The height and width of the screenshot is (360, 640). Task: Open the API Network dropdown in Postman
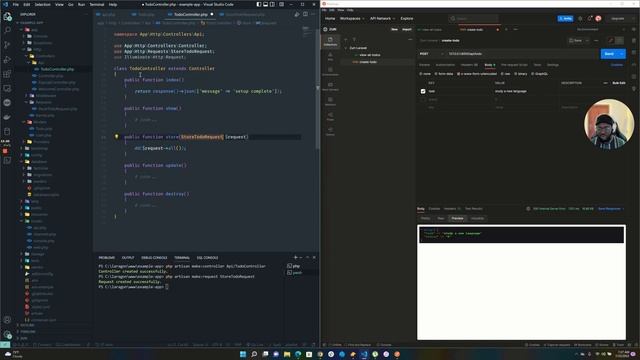coord(382,18)
